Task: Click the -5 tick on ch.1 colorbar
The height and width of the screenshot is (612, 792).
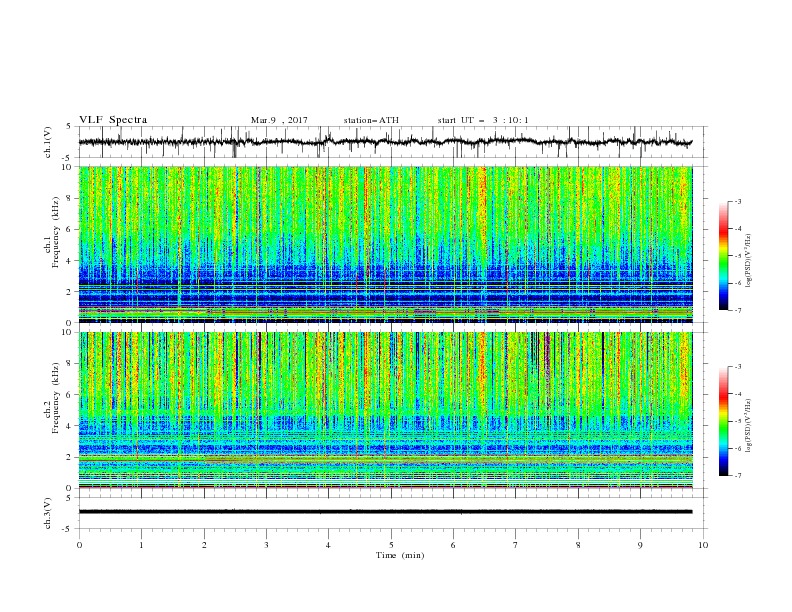Action: (738, 256)
